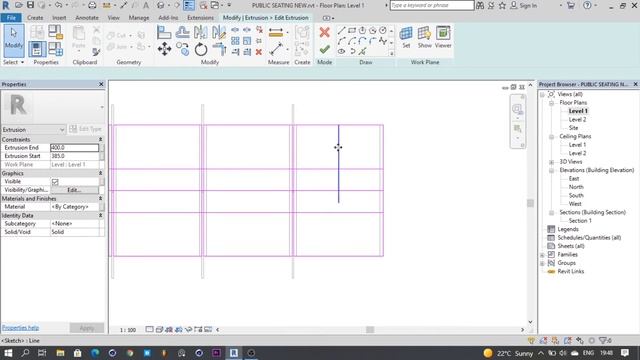Click the Rotate tool icon
Viewport: 640px width, 360px height.
pos(200,49)
